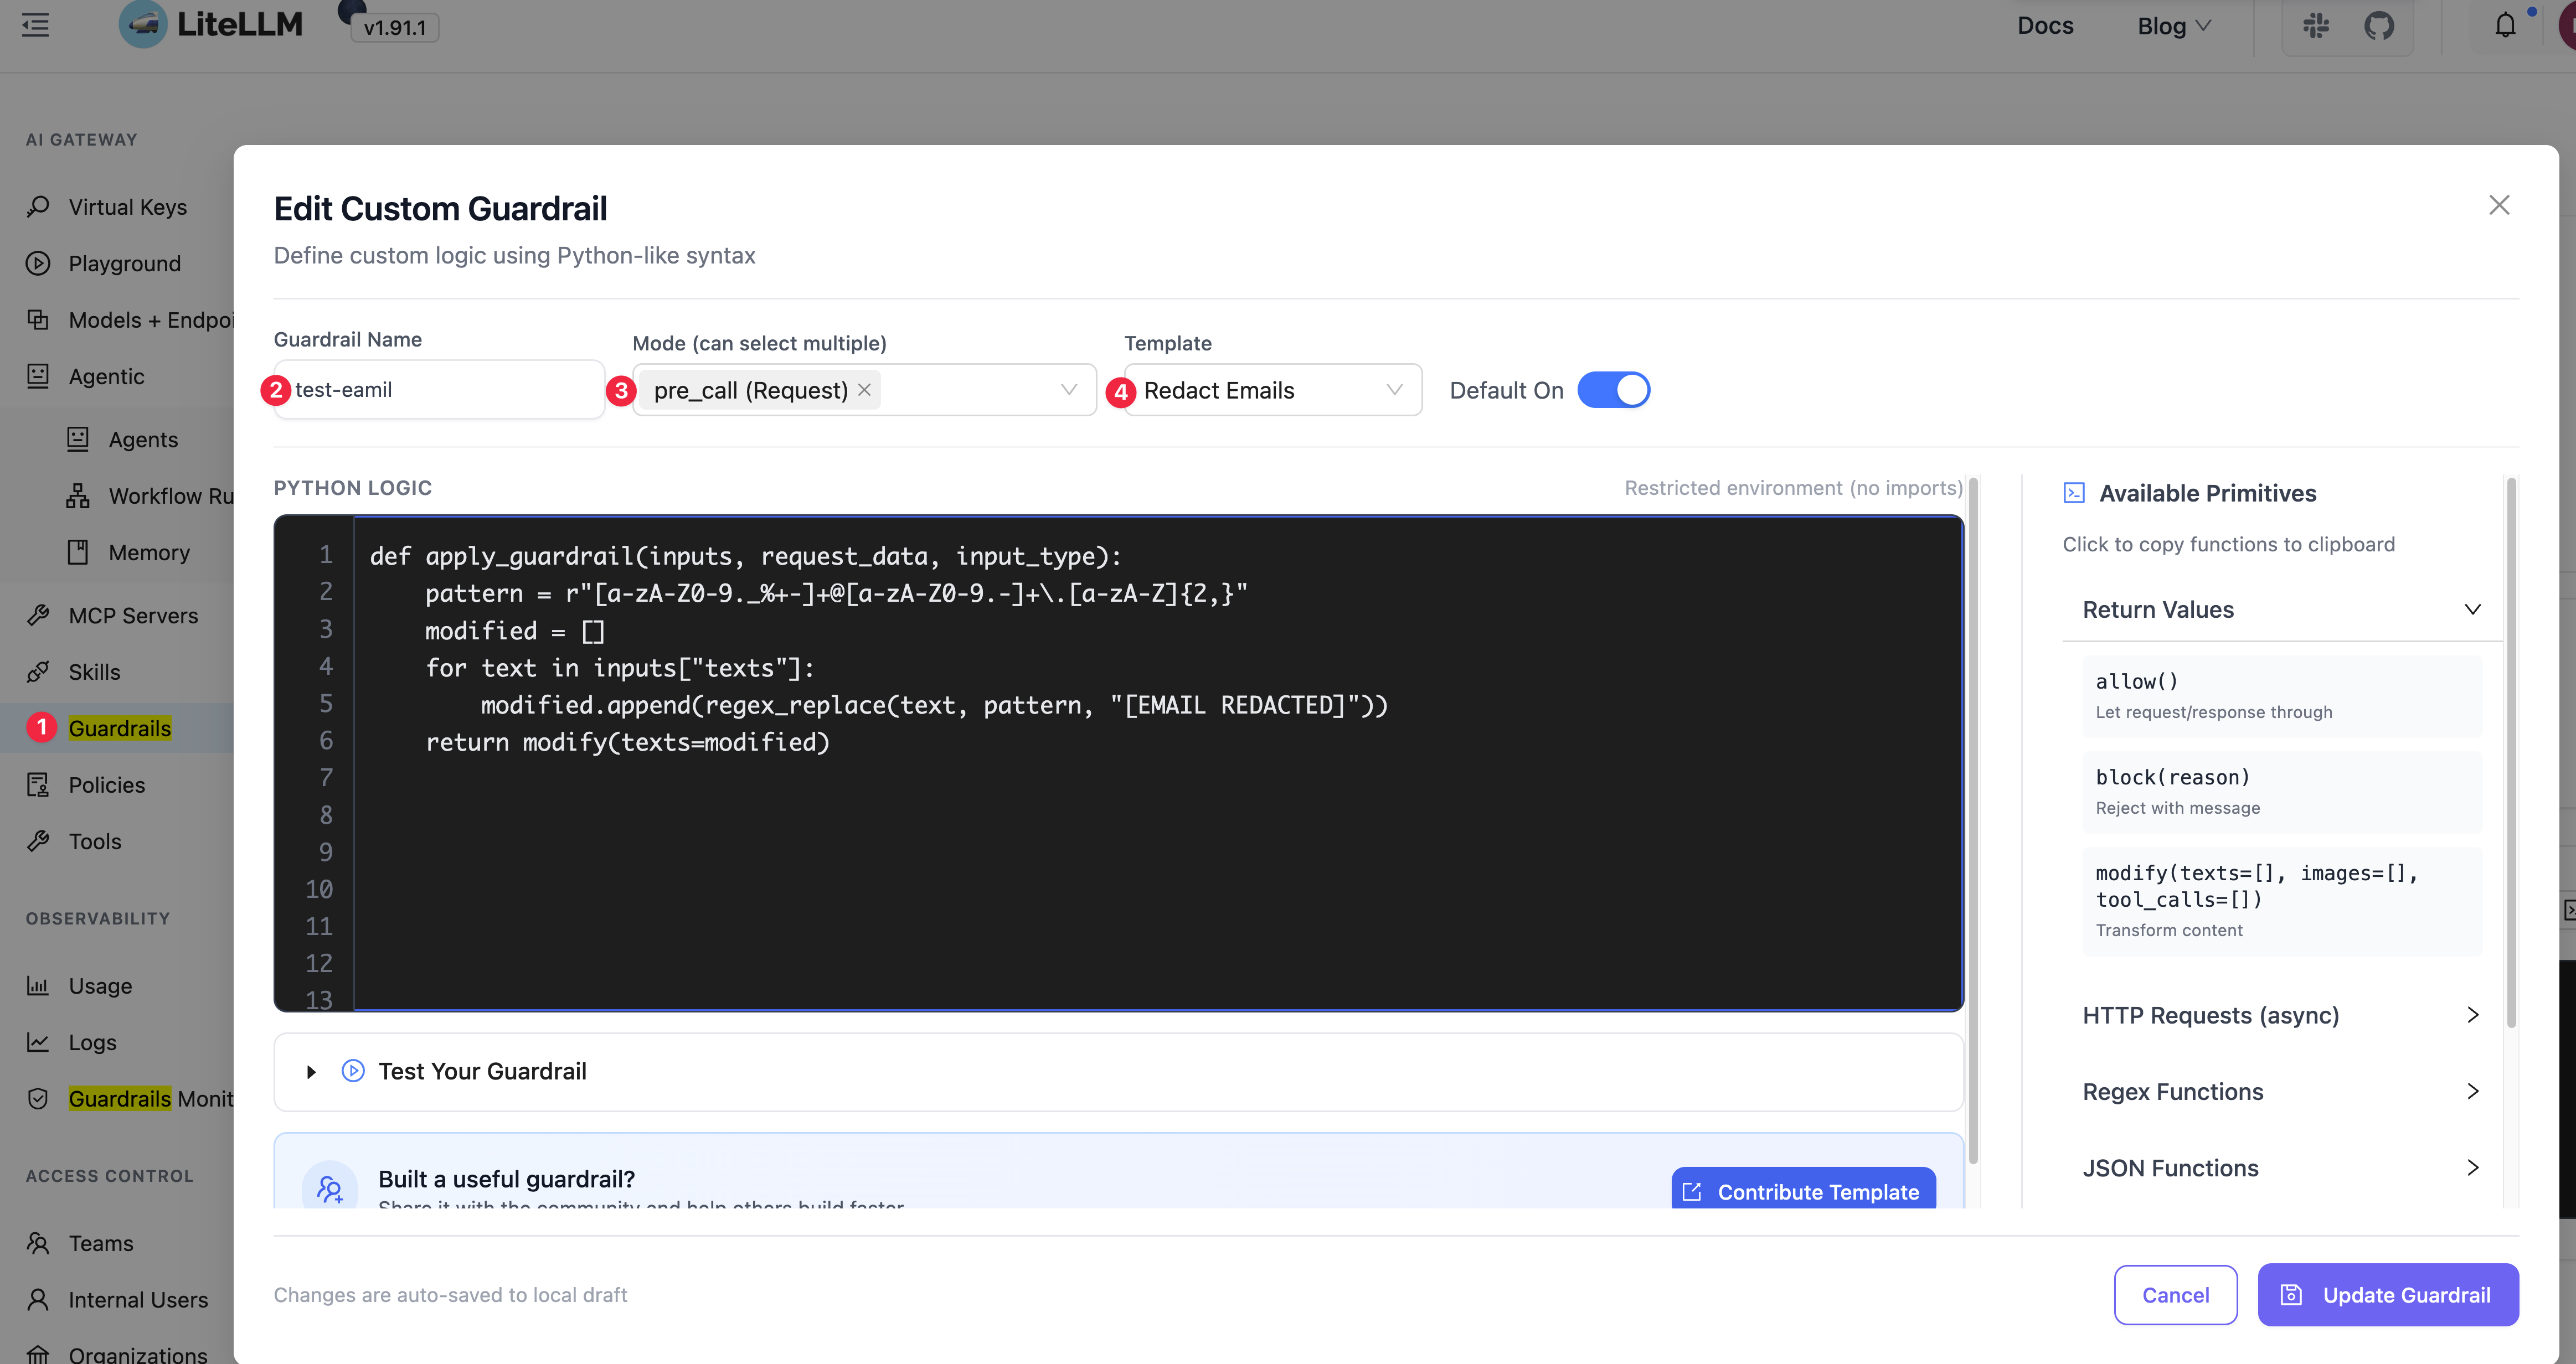The height and width of the screenshot is (1364, 2576).
Task: Copy the block(reason) primitive
Action: coord(2282,791)
